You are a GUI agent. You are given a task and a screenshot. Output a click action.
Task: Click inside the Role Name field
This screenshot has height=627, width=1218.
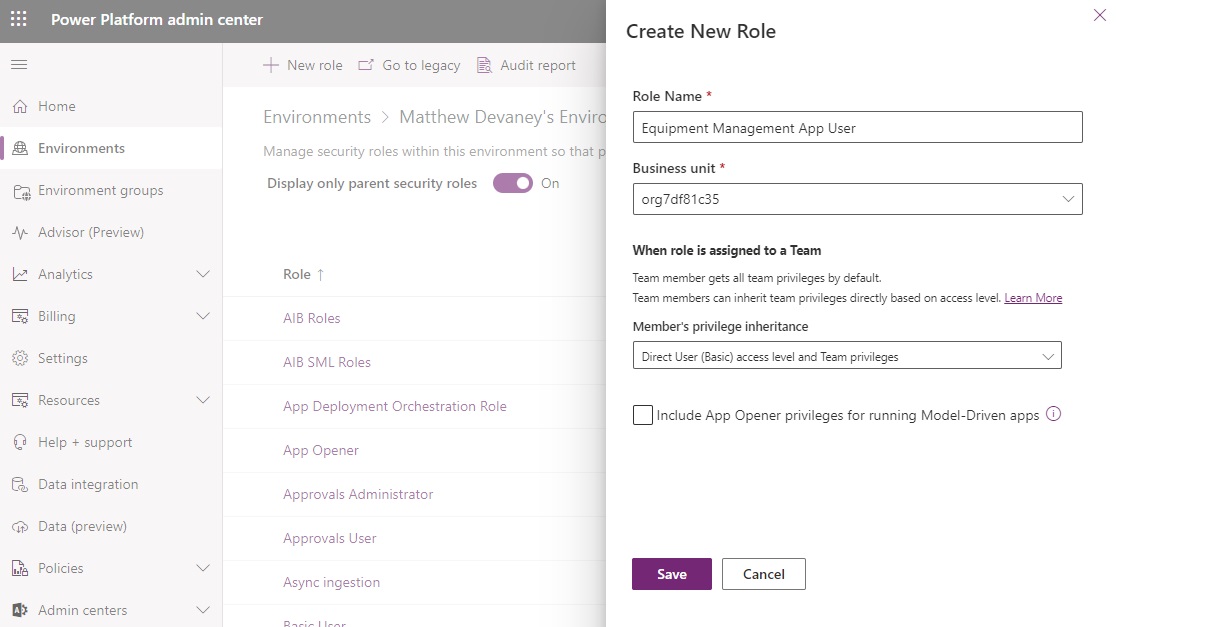coord(857,127)
